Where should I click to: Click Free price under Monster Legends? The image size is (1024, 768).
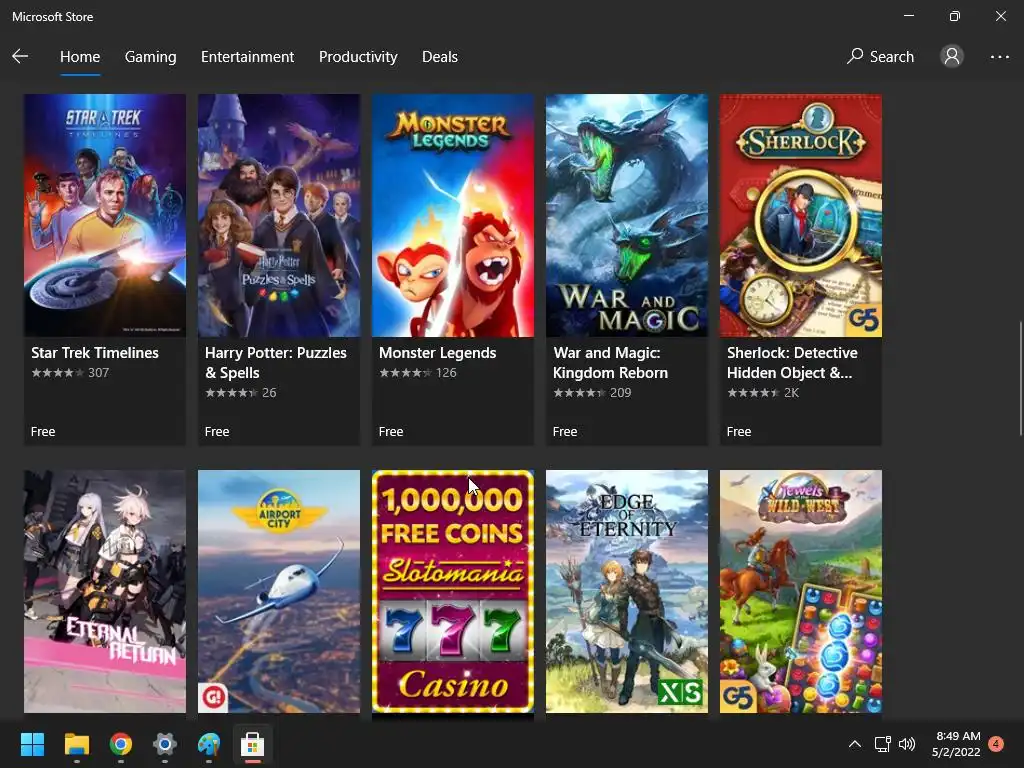coord(391,432)
